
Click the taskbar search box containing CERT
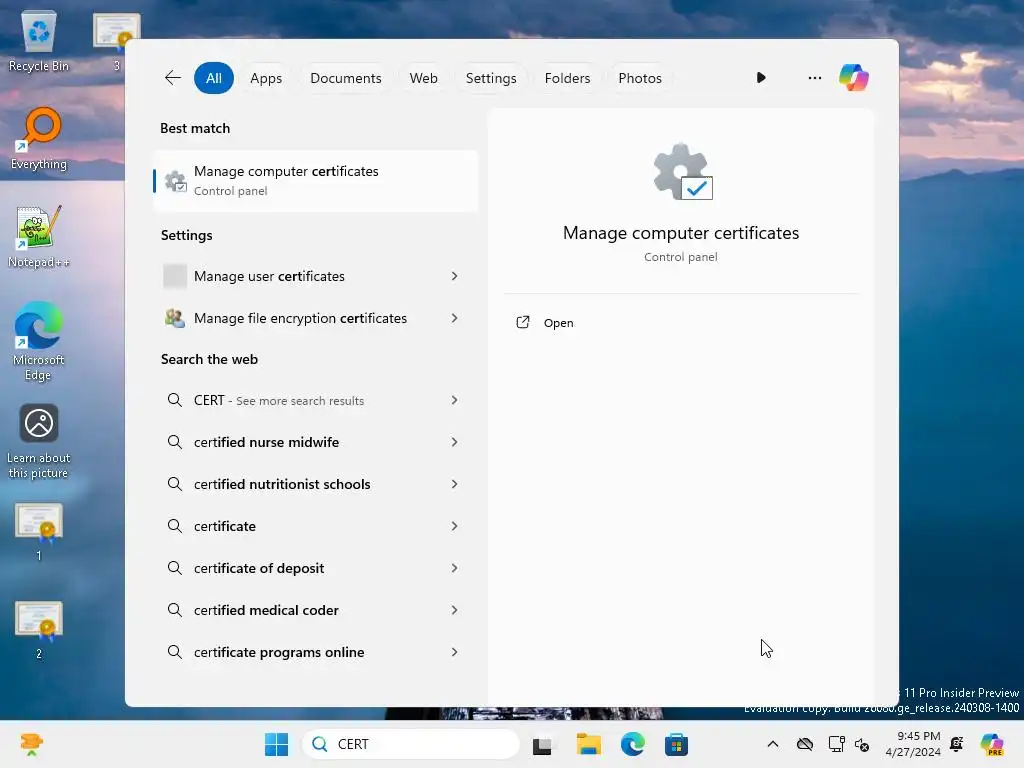click(x=411, y=744)
